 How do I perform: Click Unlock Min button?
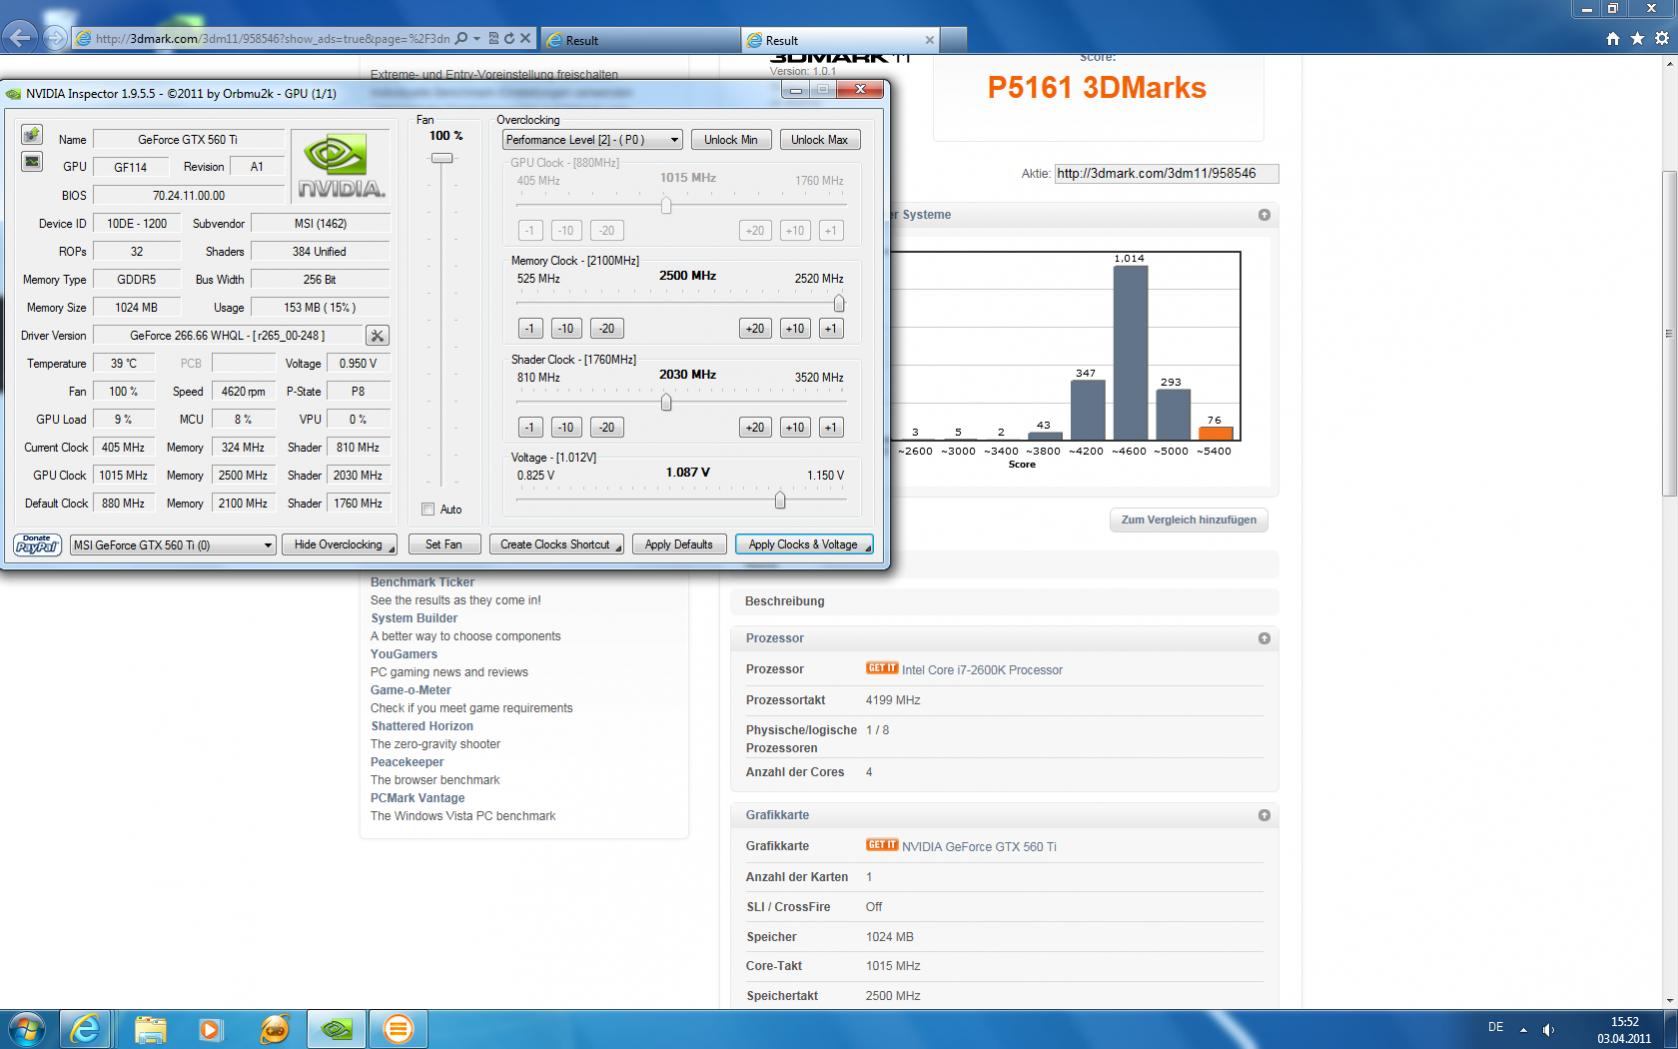730,140
